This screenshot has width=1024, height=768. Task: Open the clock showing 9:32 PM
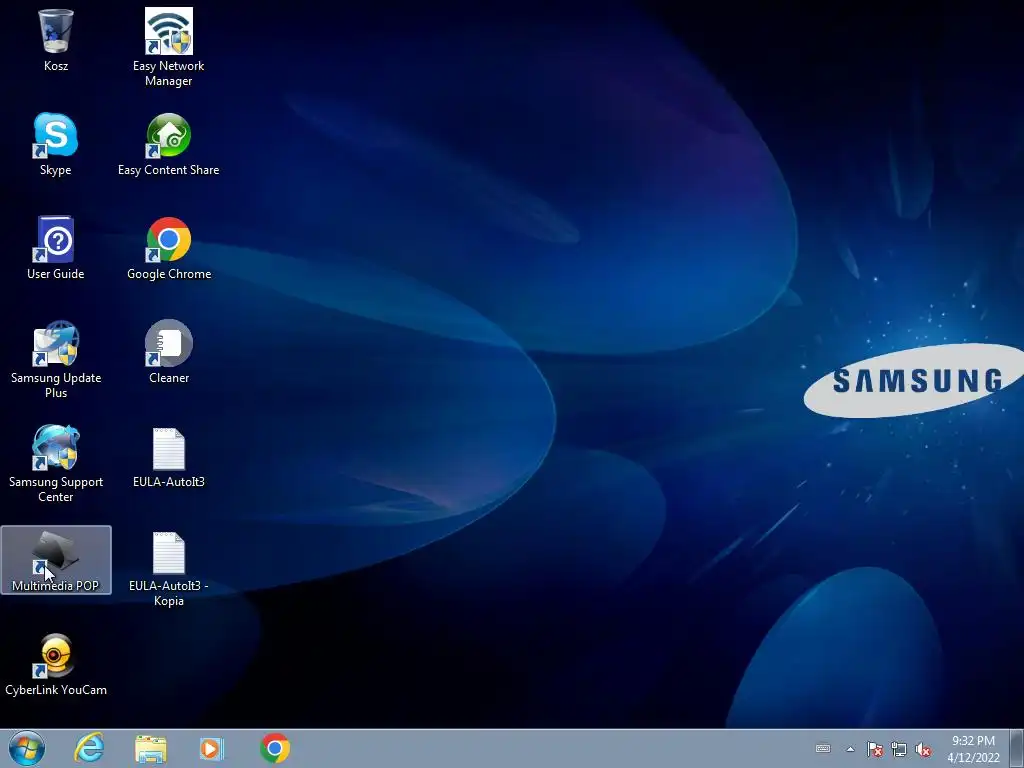(x=973, y=749)
